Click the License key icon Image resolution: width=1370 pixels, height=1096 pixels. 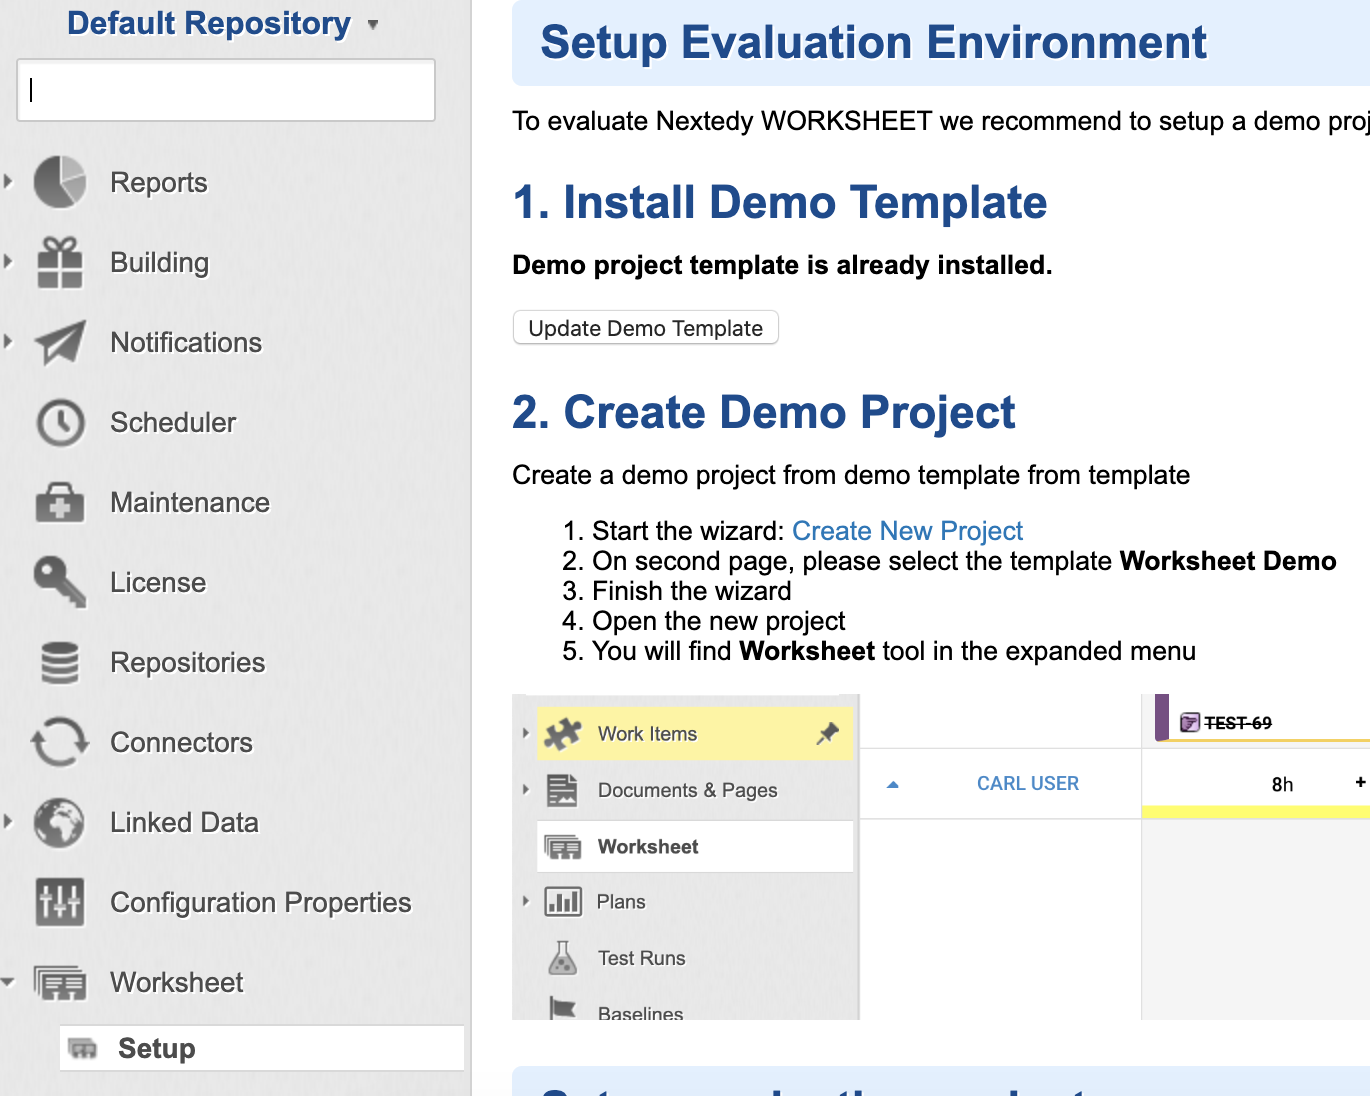click(x=60, y=582)
